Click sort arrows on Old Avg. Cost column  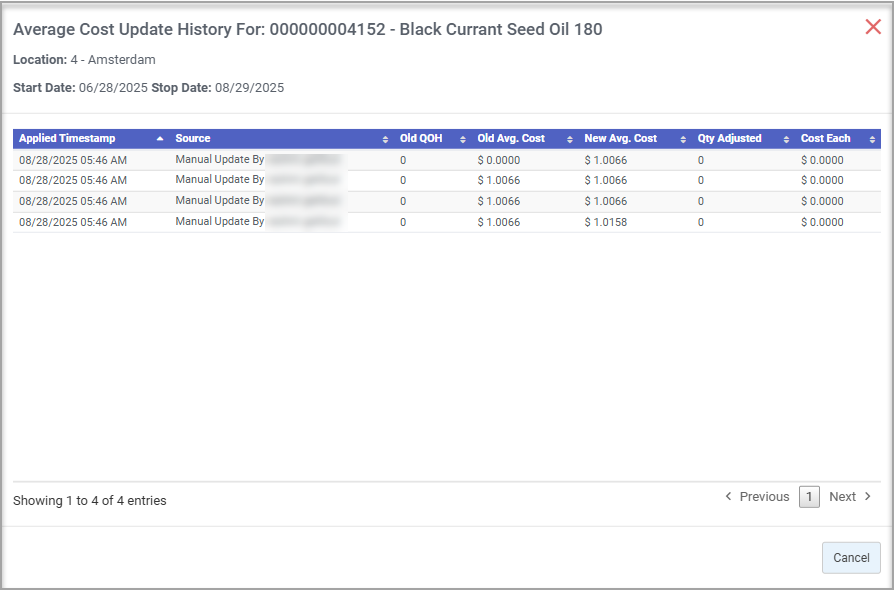pos(570,139)
